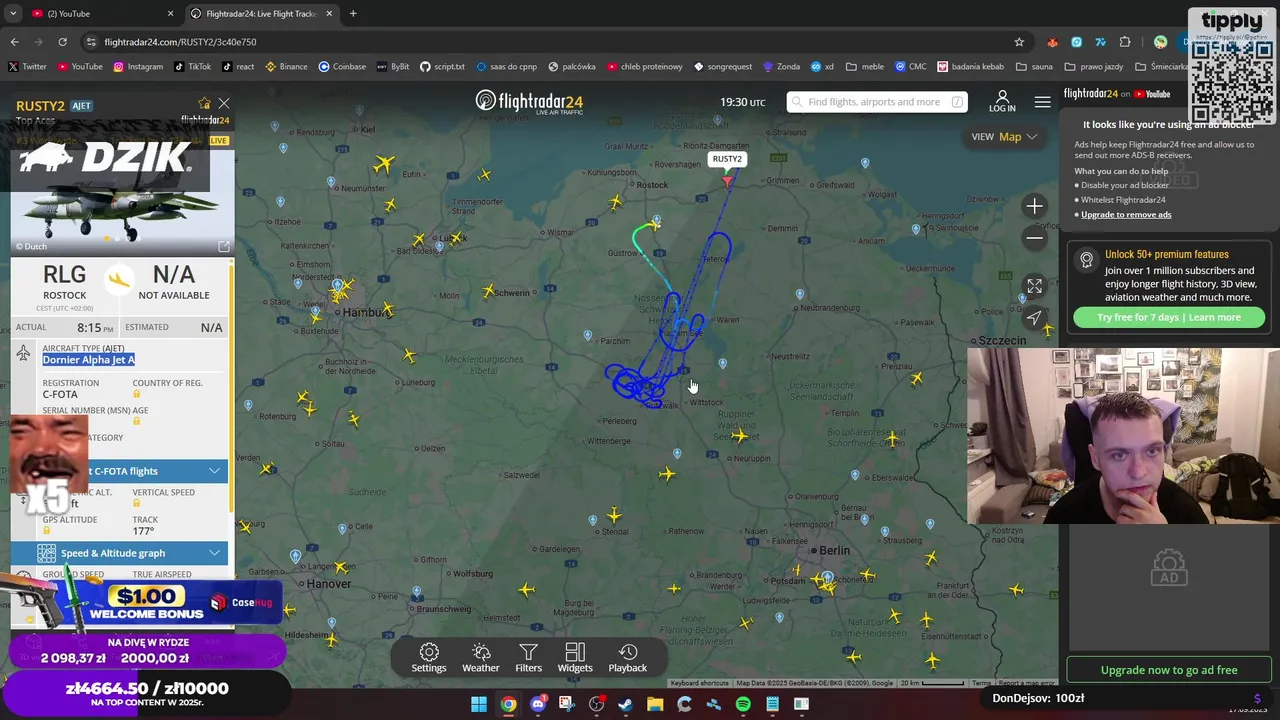The width and height of the screenshot is (1280, 720).
Task: Click the address bar URL
Action: [x=180, y=42]
